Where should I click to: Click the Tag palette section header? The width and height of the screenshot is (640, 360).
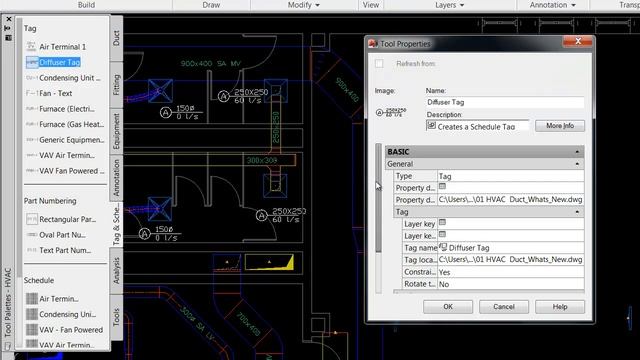tap(30, 29)
